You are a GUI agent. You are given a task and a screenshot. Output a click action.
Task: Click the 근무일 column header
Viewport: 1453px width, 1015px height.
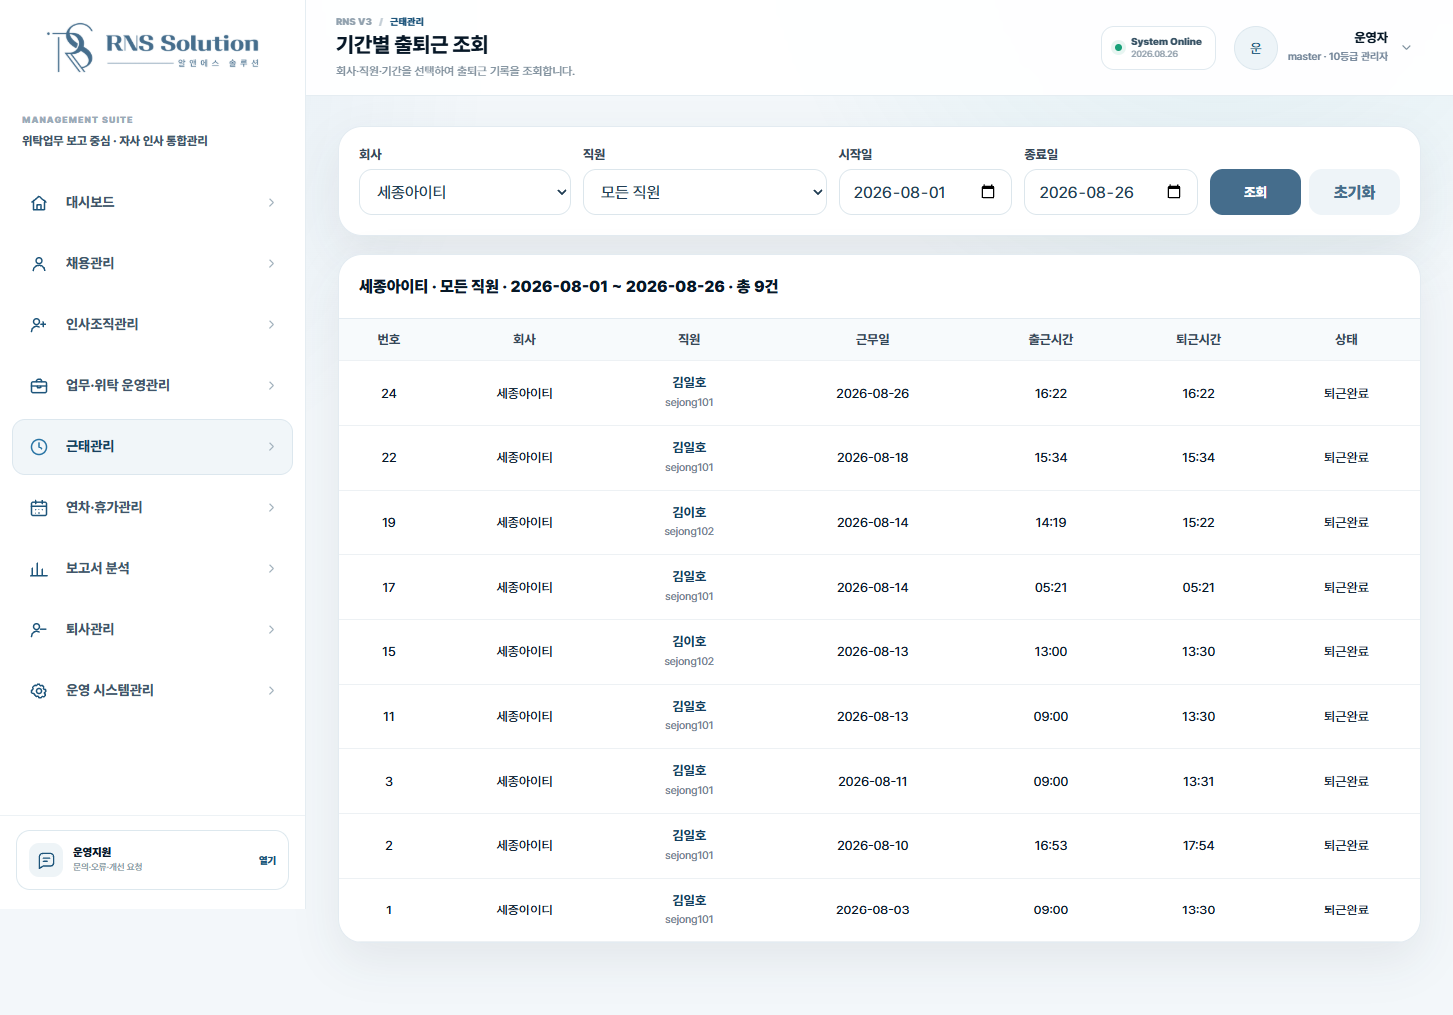click(x=873, y=340)
